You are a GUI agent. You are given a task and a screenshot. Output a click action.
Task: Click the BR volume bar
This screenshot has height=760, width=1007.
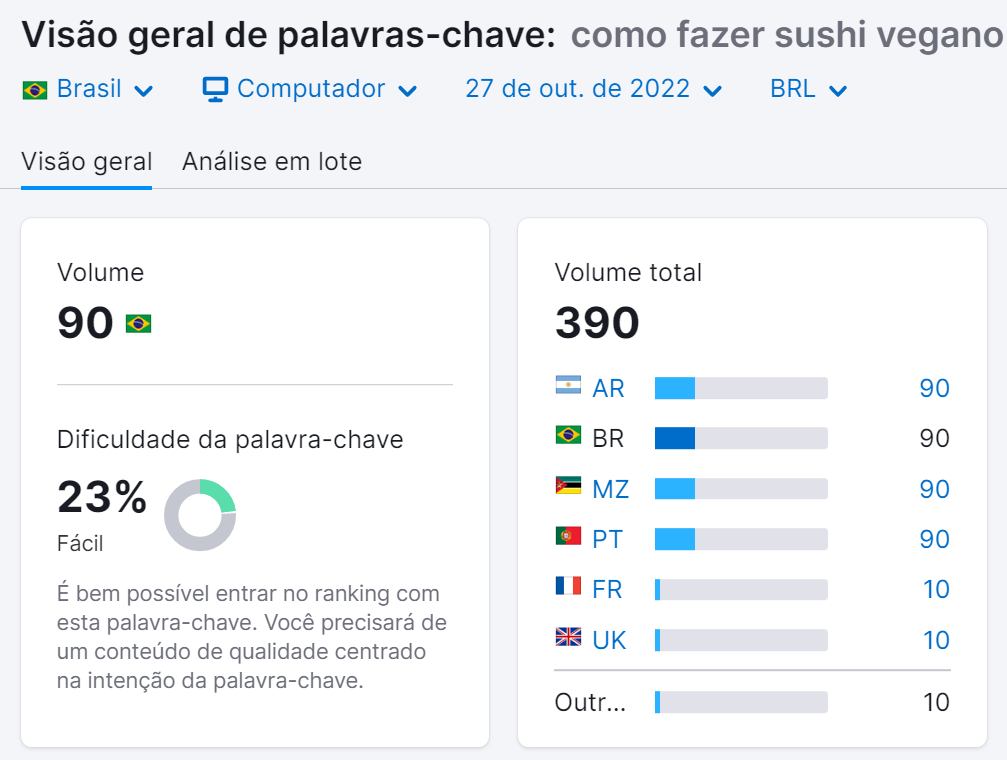[x=740, y=438]
